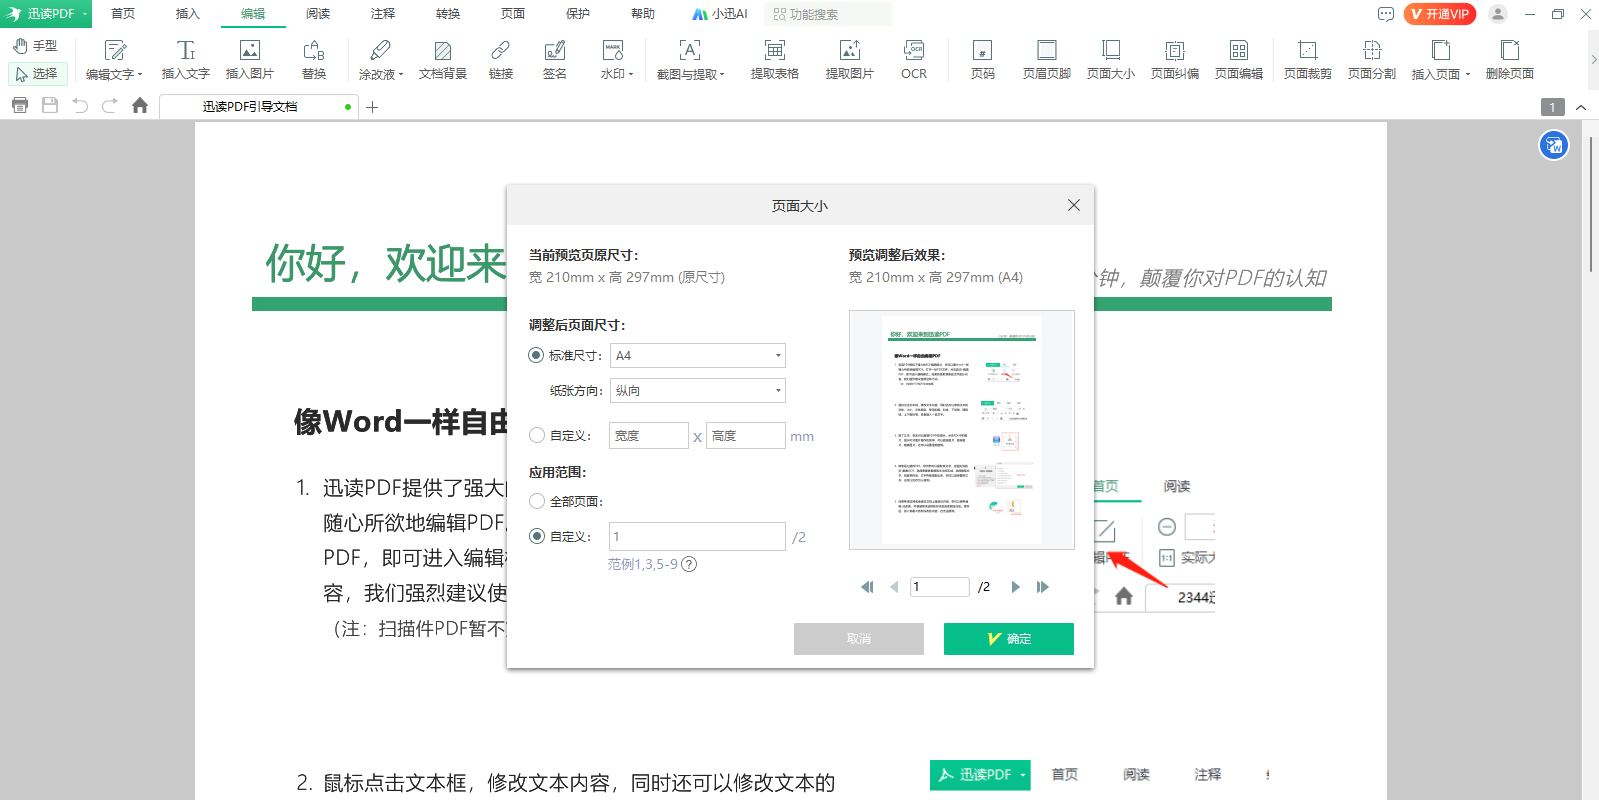
Task: Switch to the 阅读 tab
Action: click(318, 14)
